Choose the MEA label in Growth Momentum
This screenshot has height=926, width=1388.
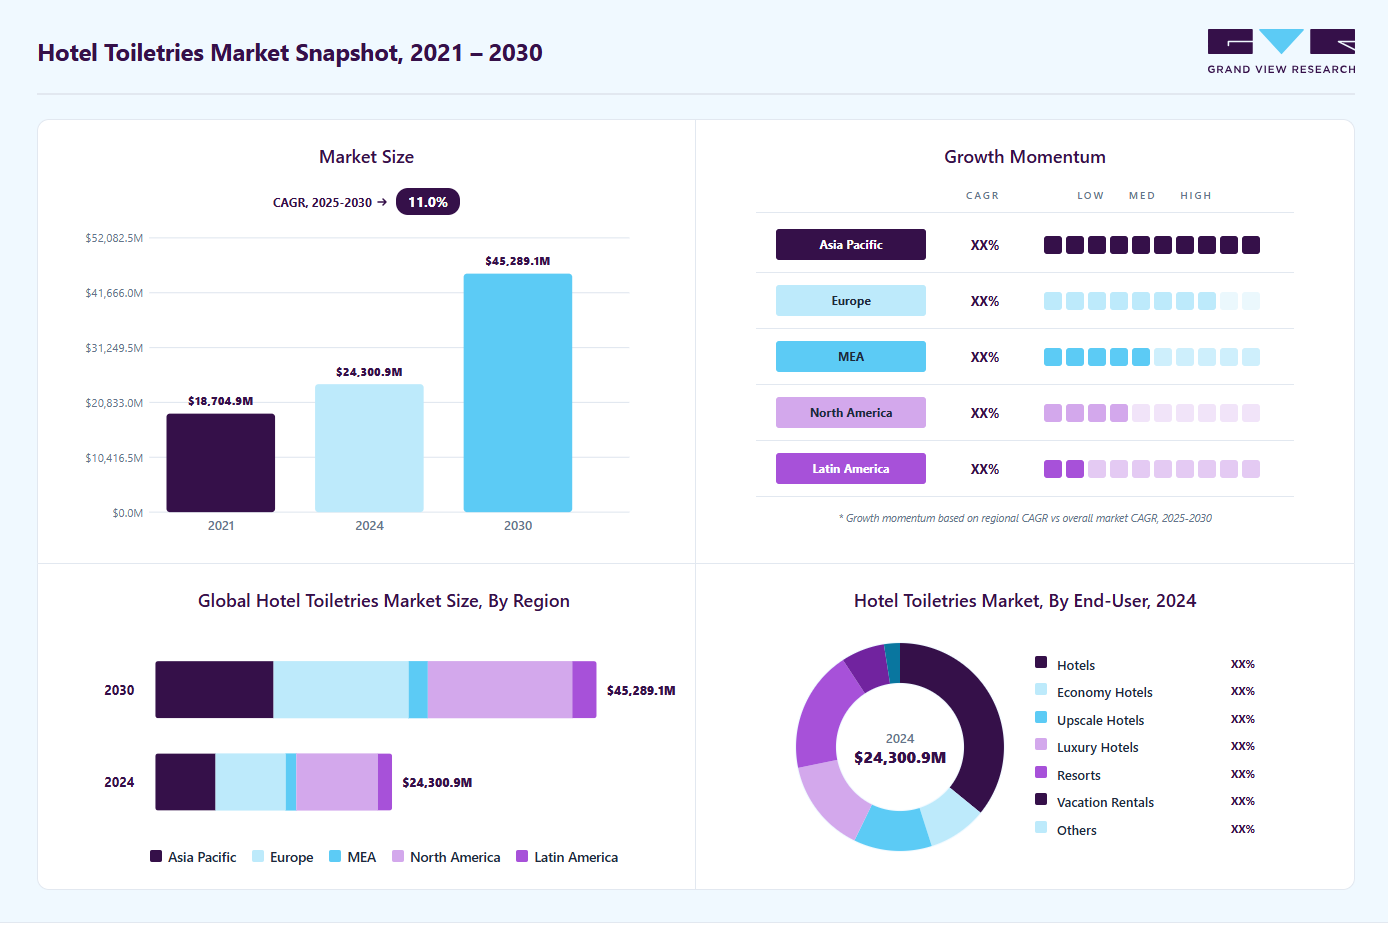point(851,357)
